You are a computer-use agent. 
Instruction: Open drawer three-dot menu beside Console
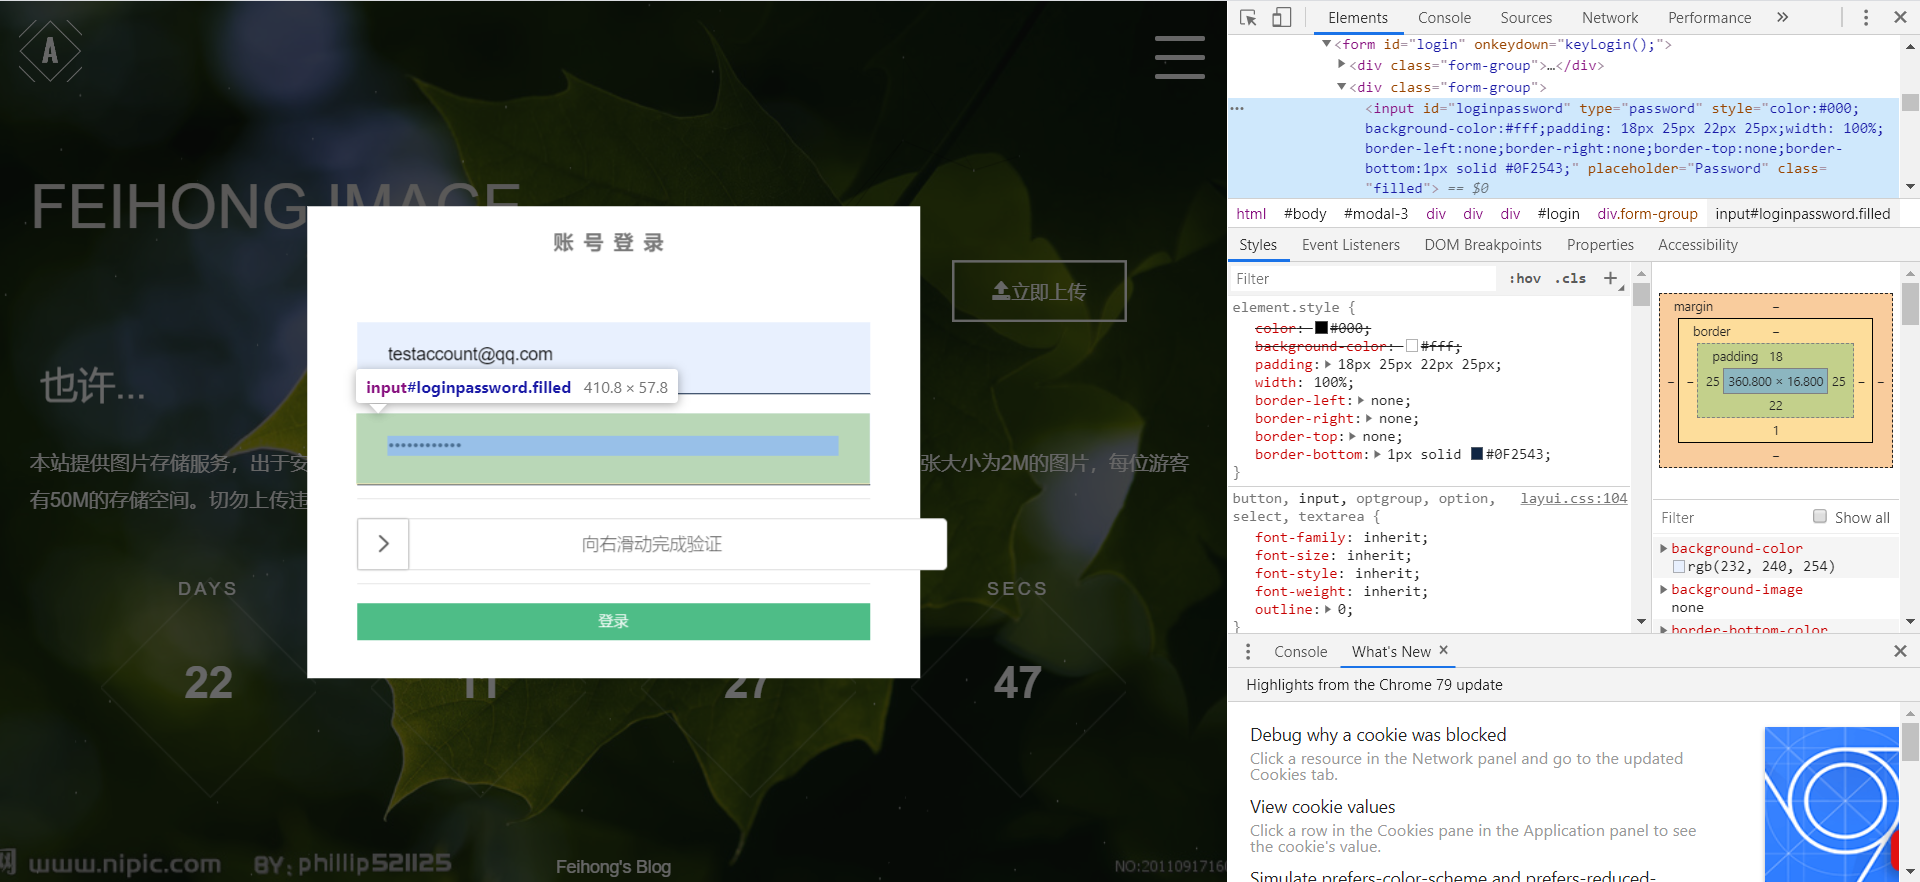(x=1248, y=652)
